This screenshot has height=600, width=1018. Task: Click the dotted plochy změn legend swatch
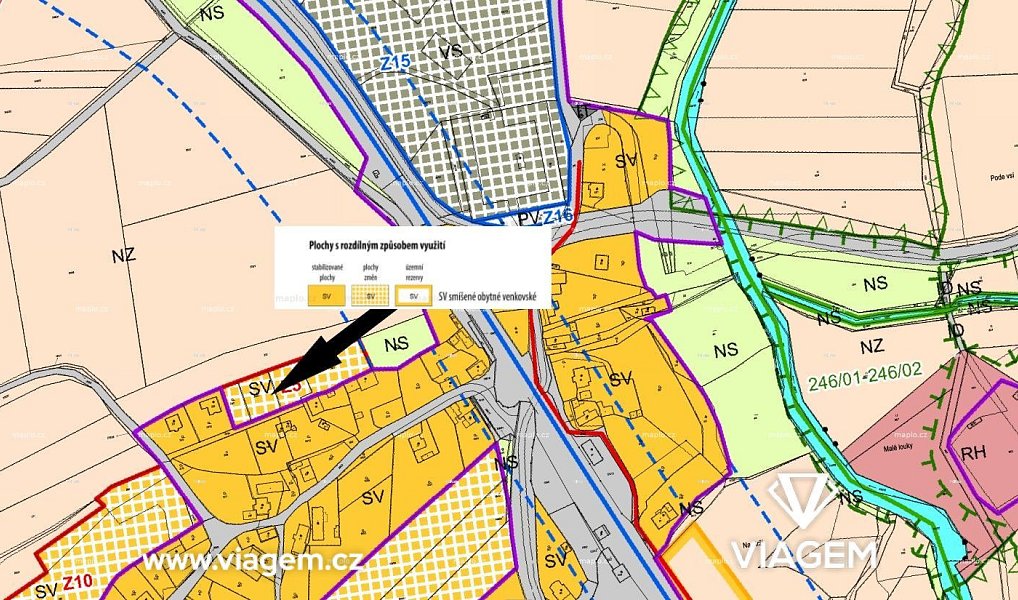[370, 295]
